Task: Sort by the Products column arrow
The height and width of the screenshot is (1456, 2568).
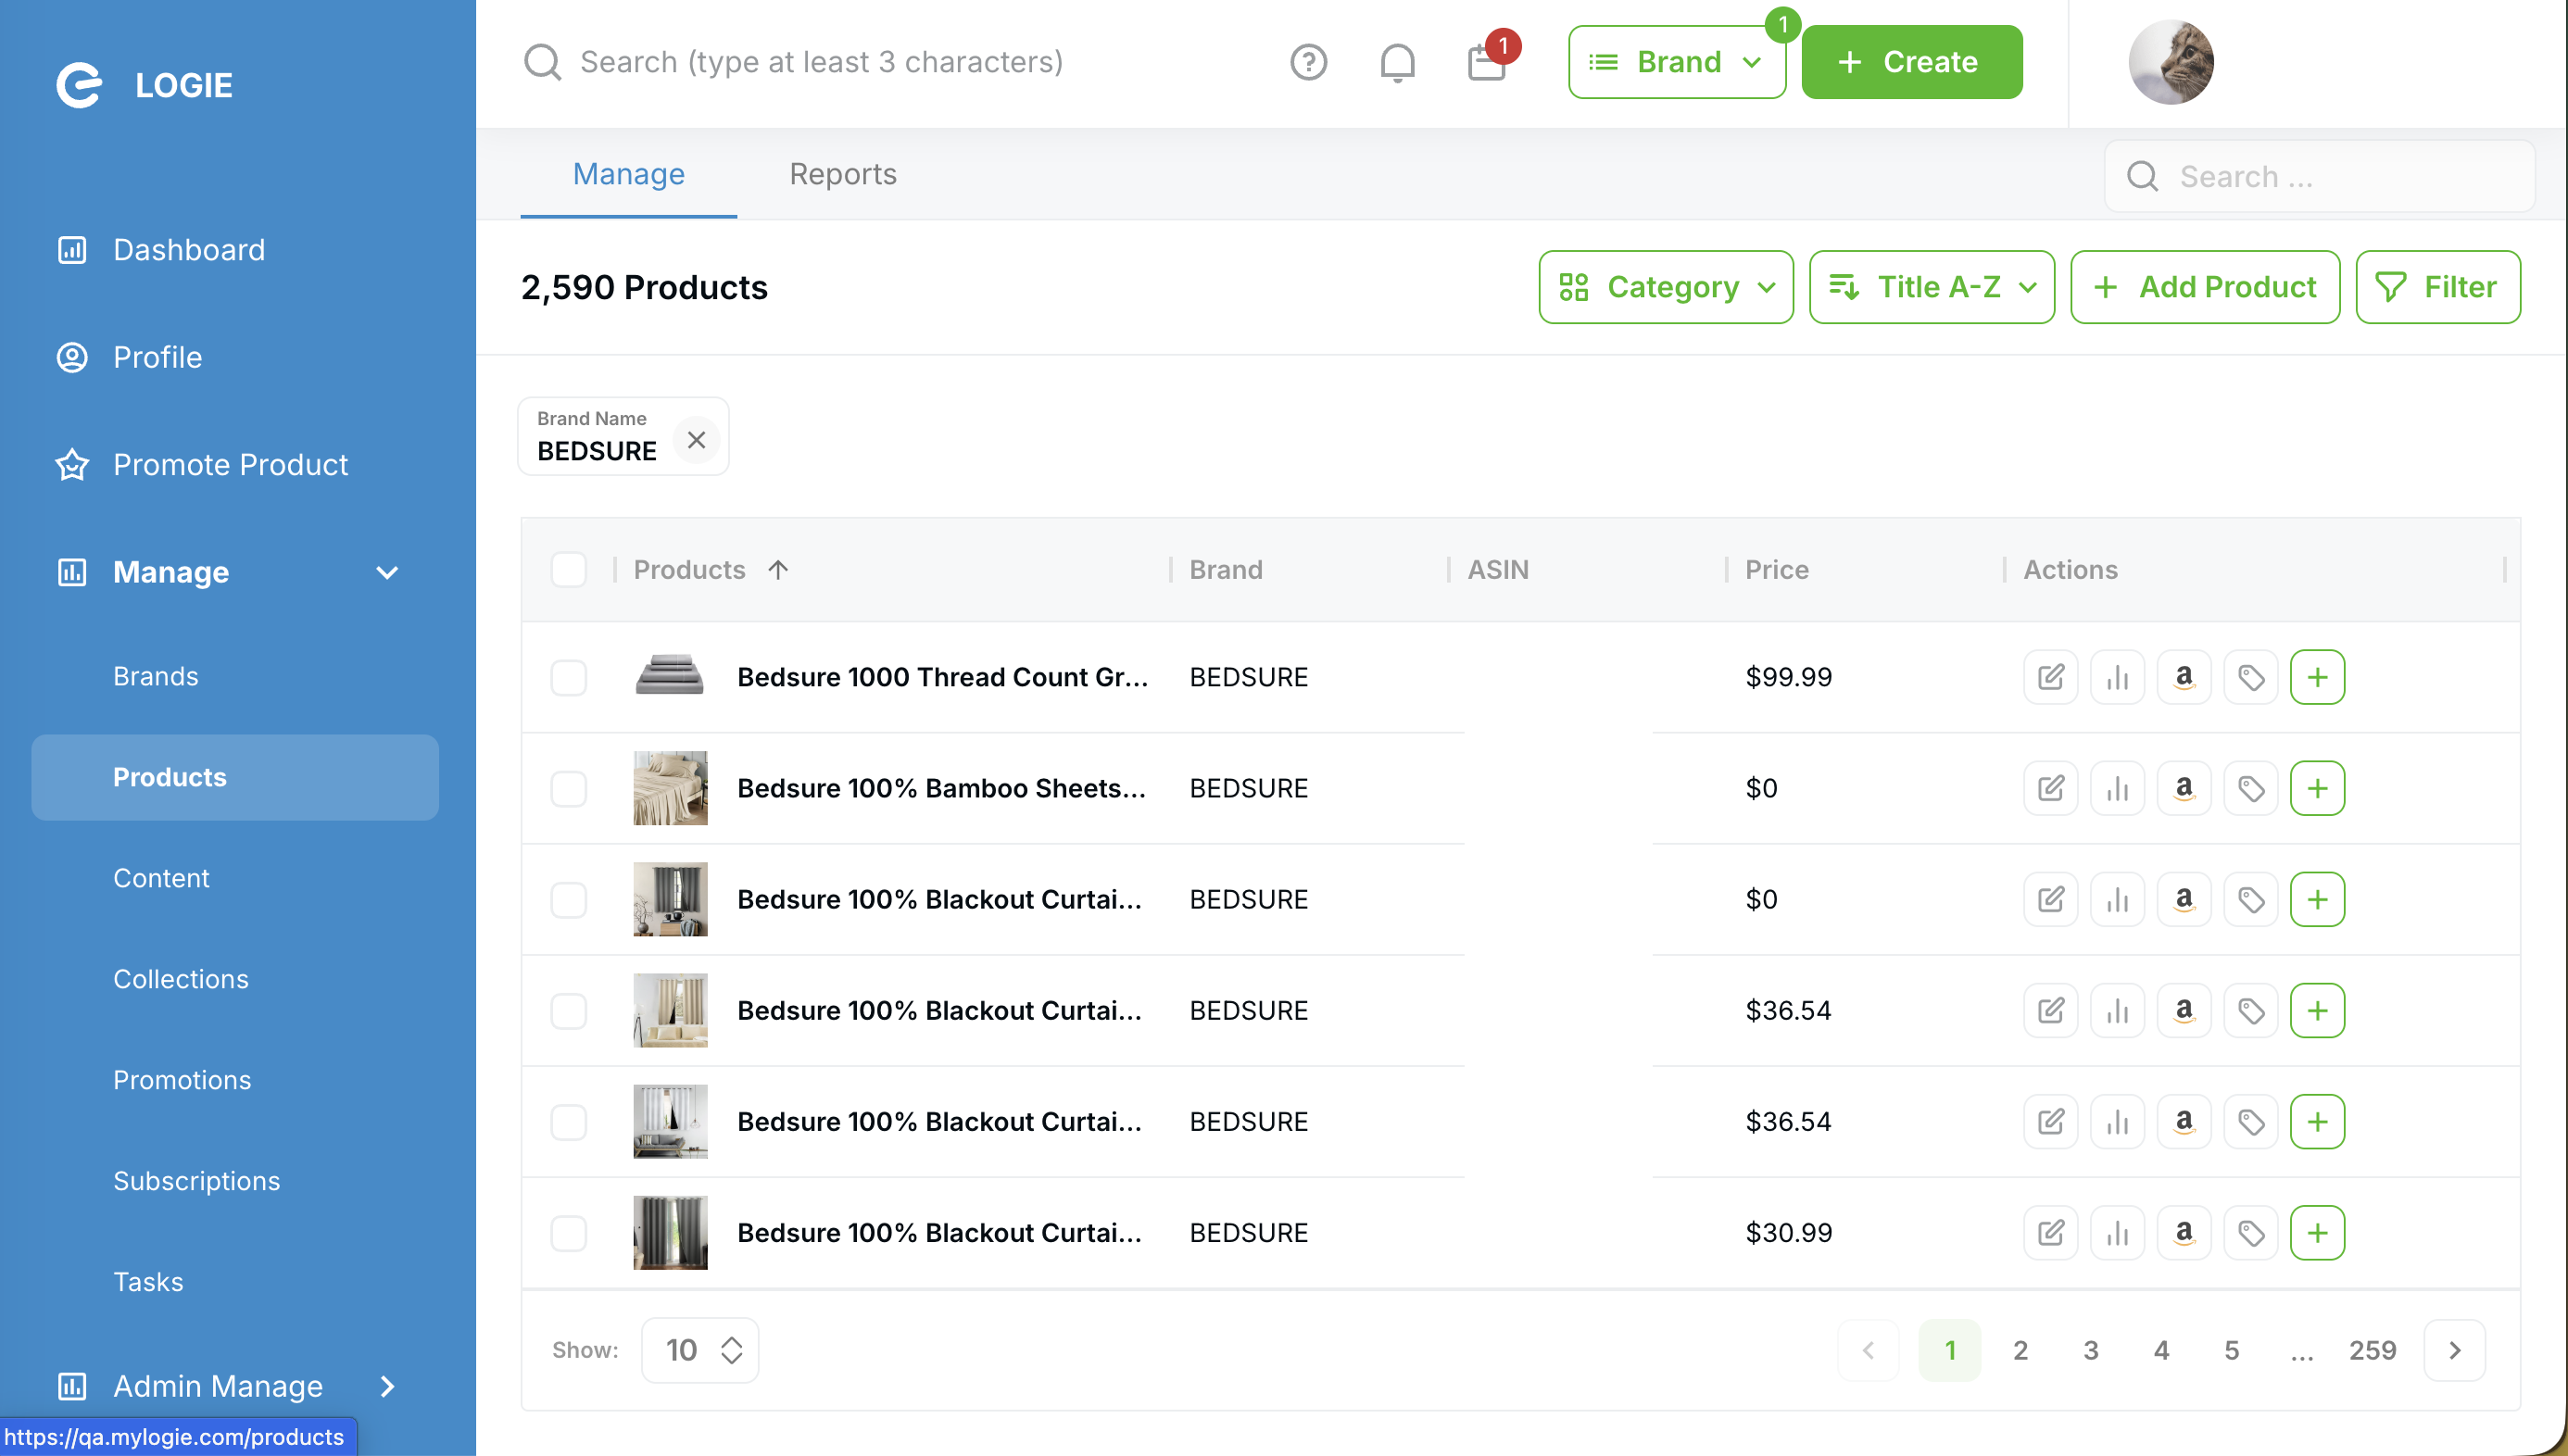Action: [x=778, y=570]
